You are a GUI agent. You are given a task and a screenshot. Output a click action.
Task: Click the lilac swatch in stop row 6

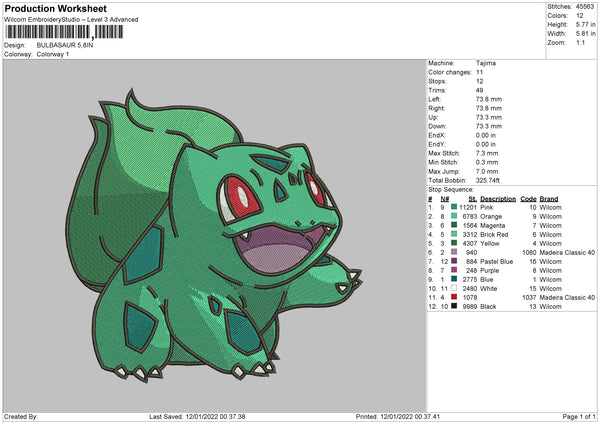pyautogui.click(x=454, y=252)
